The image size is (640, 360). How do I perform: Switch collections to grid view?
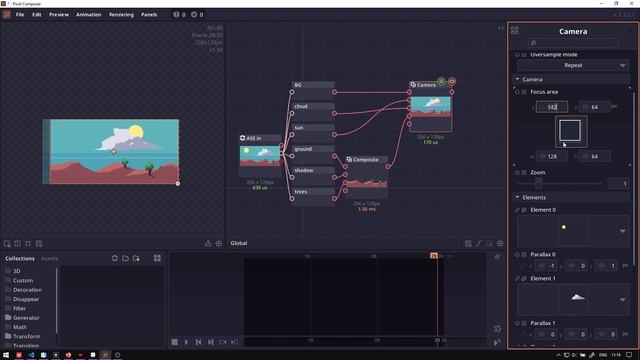[x=157, y=258]
